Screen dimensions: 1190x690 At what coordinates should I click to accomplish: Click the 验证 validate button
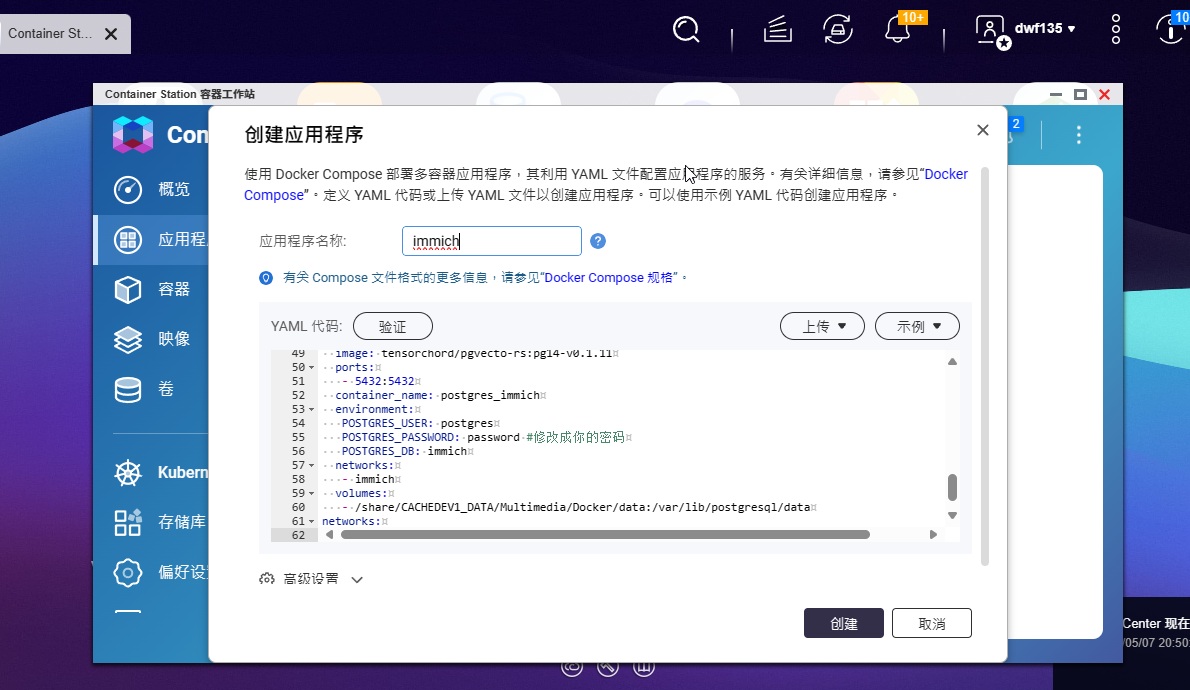click(393, 326)
